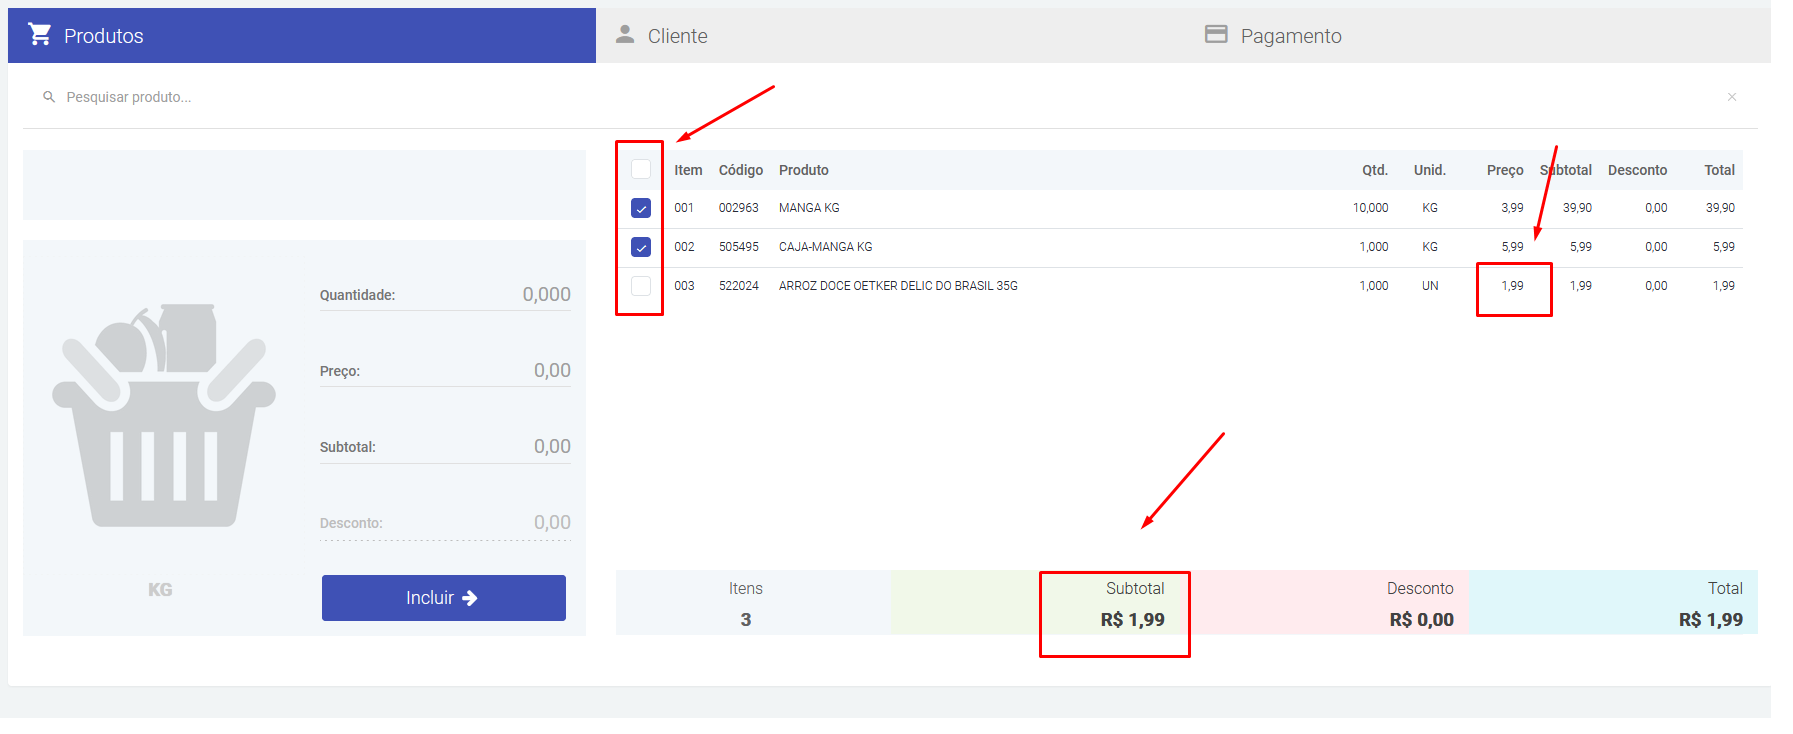
Task: Focus the Pesquisar produto search field
Action: pyautogui.click(x=400, y=97)
